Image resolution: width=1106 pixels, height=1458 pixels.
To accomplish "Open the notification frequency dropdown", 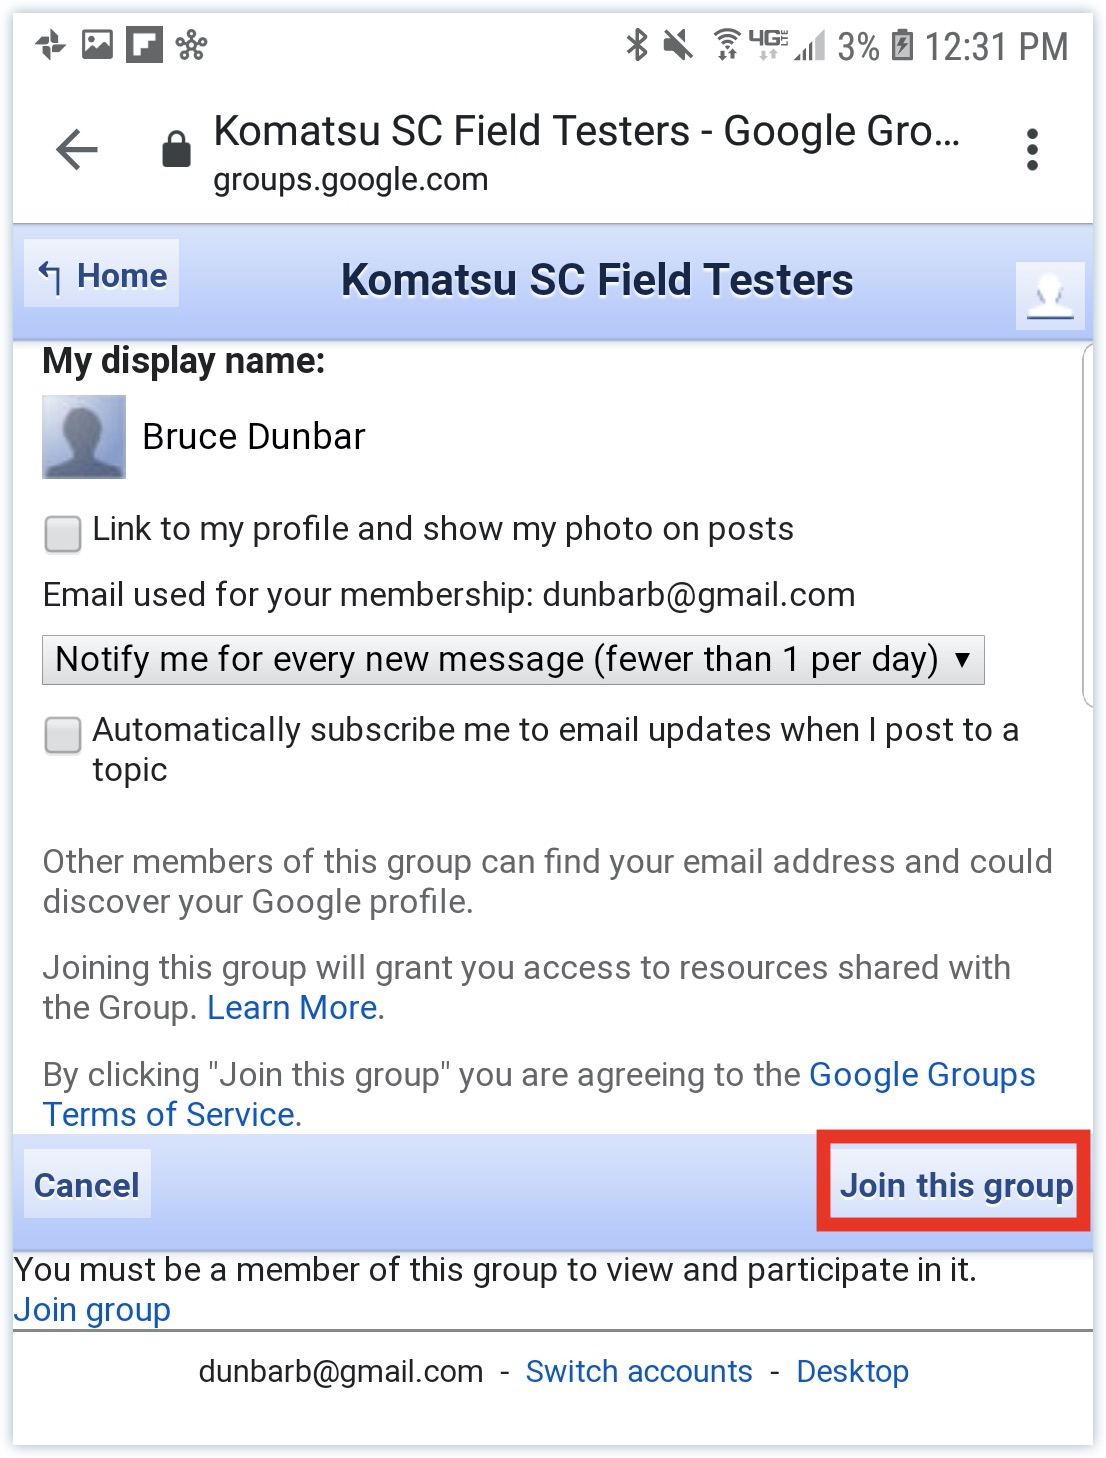I will coord(513,660).
